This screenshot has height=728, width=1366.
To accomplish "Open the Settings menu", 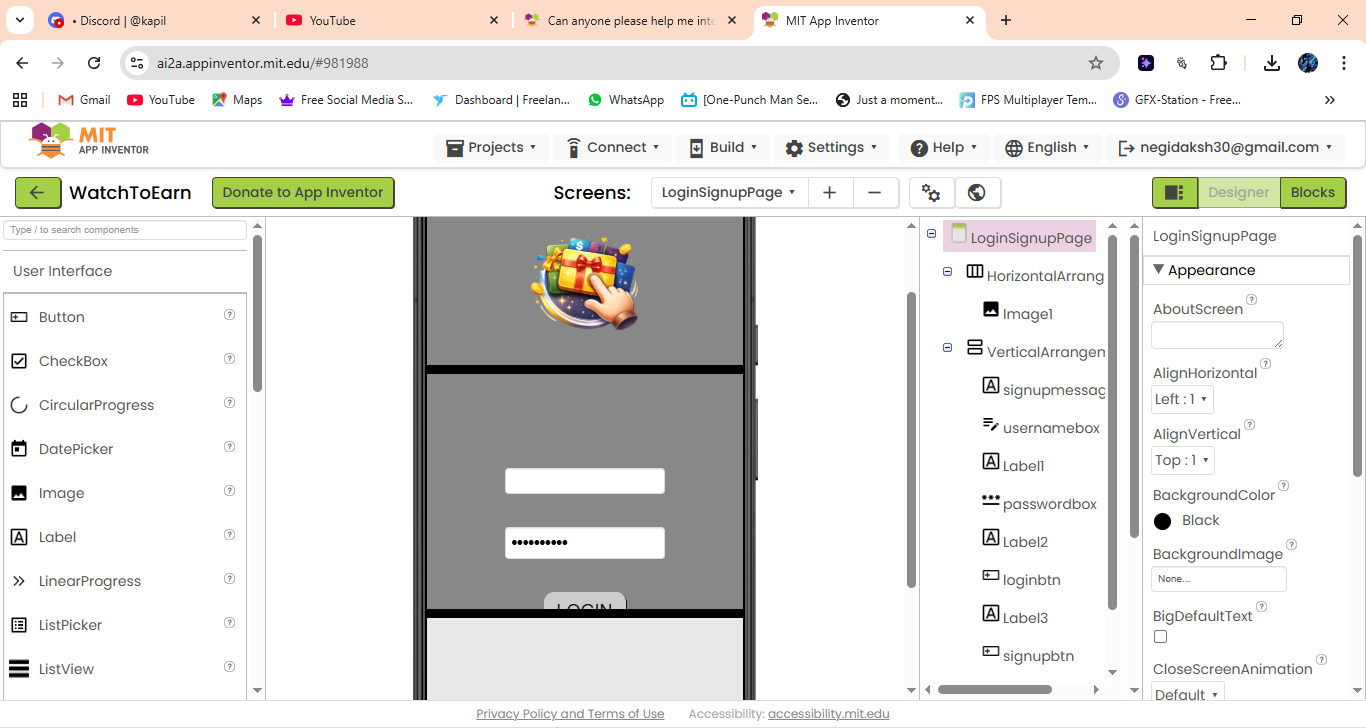I will tap(831, 148).
